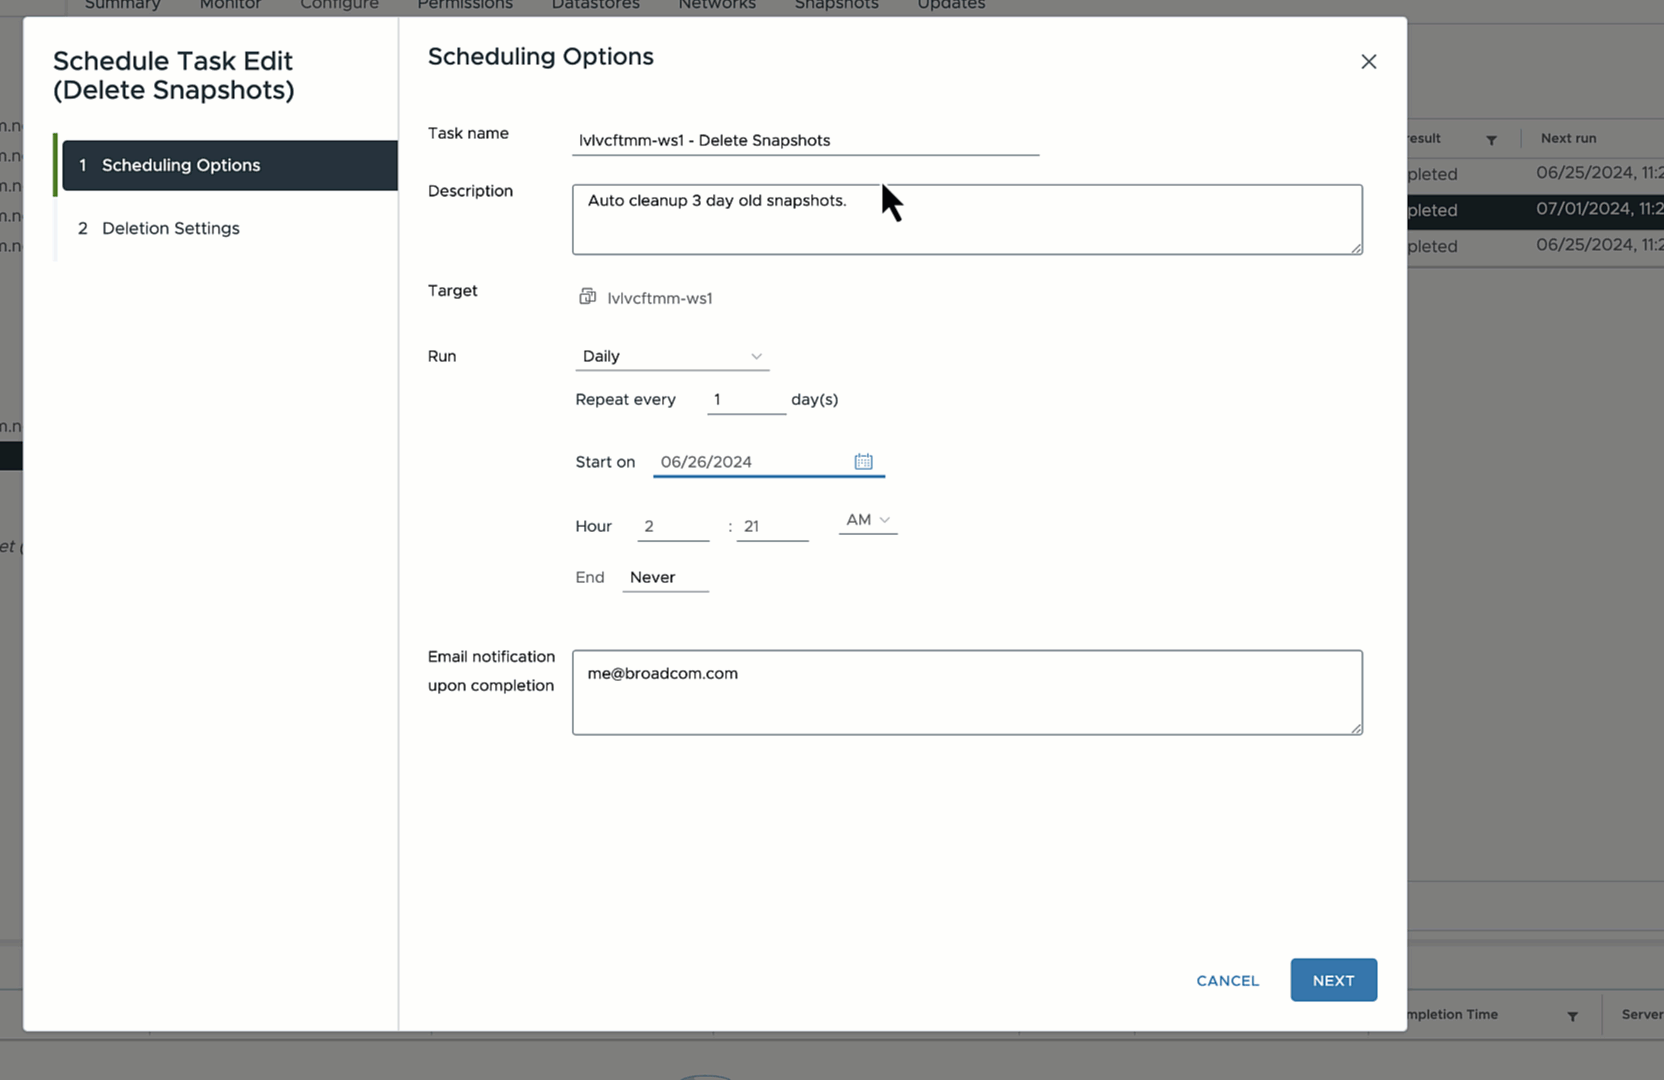Filter the result column in background table
The height and width of the screenshot is (1080, 1664).
click(x=1491, y=140)
